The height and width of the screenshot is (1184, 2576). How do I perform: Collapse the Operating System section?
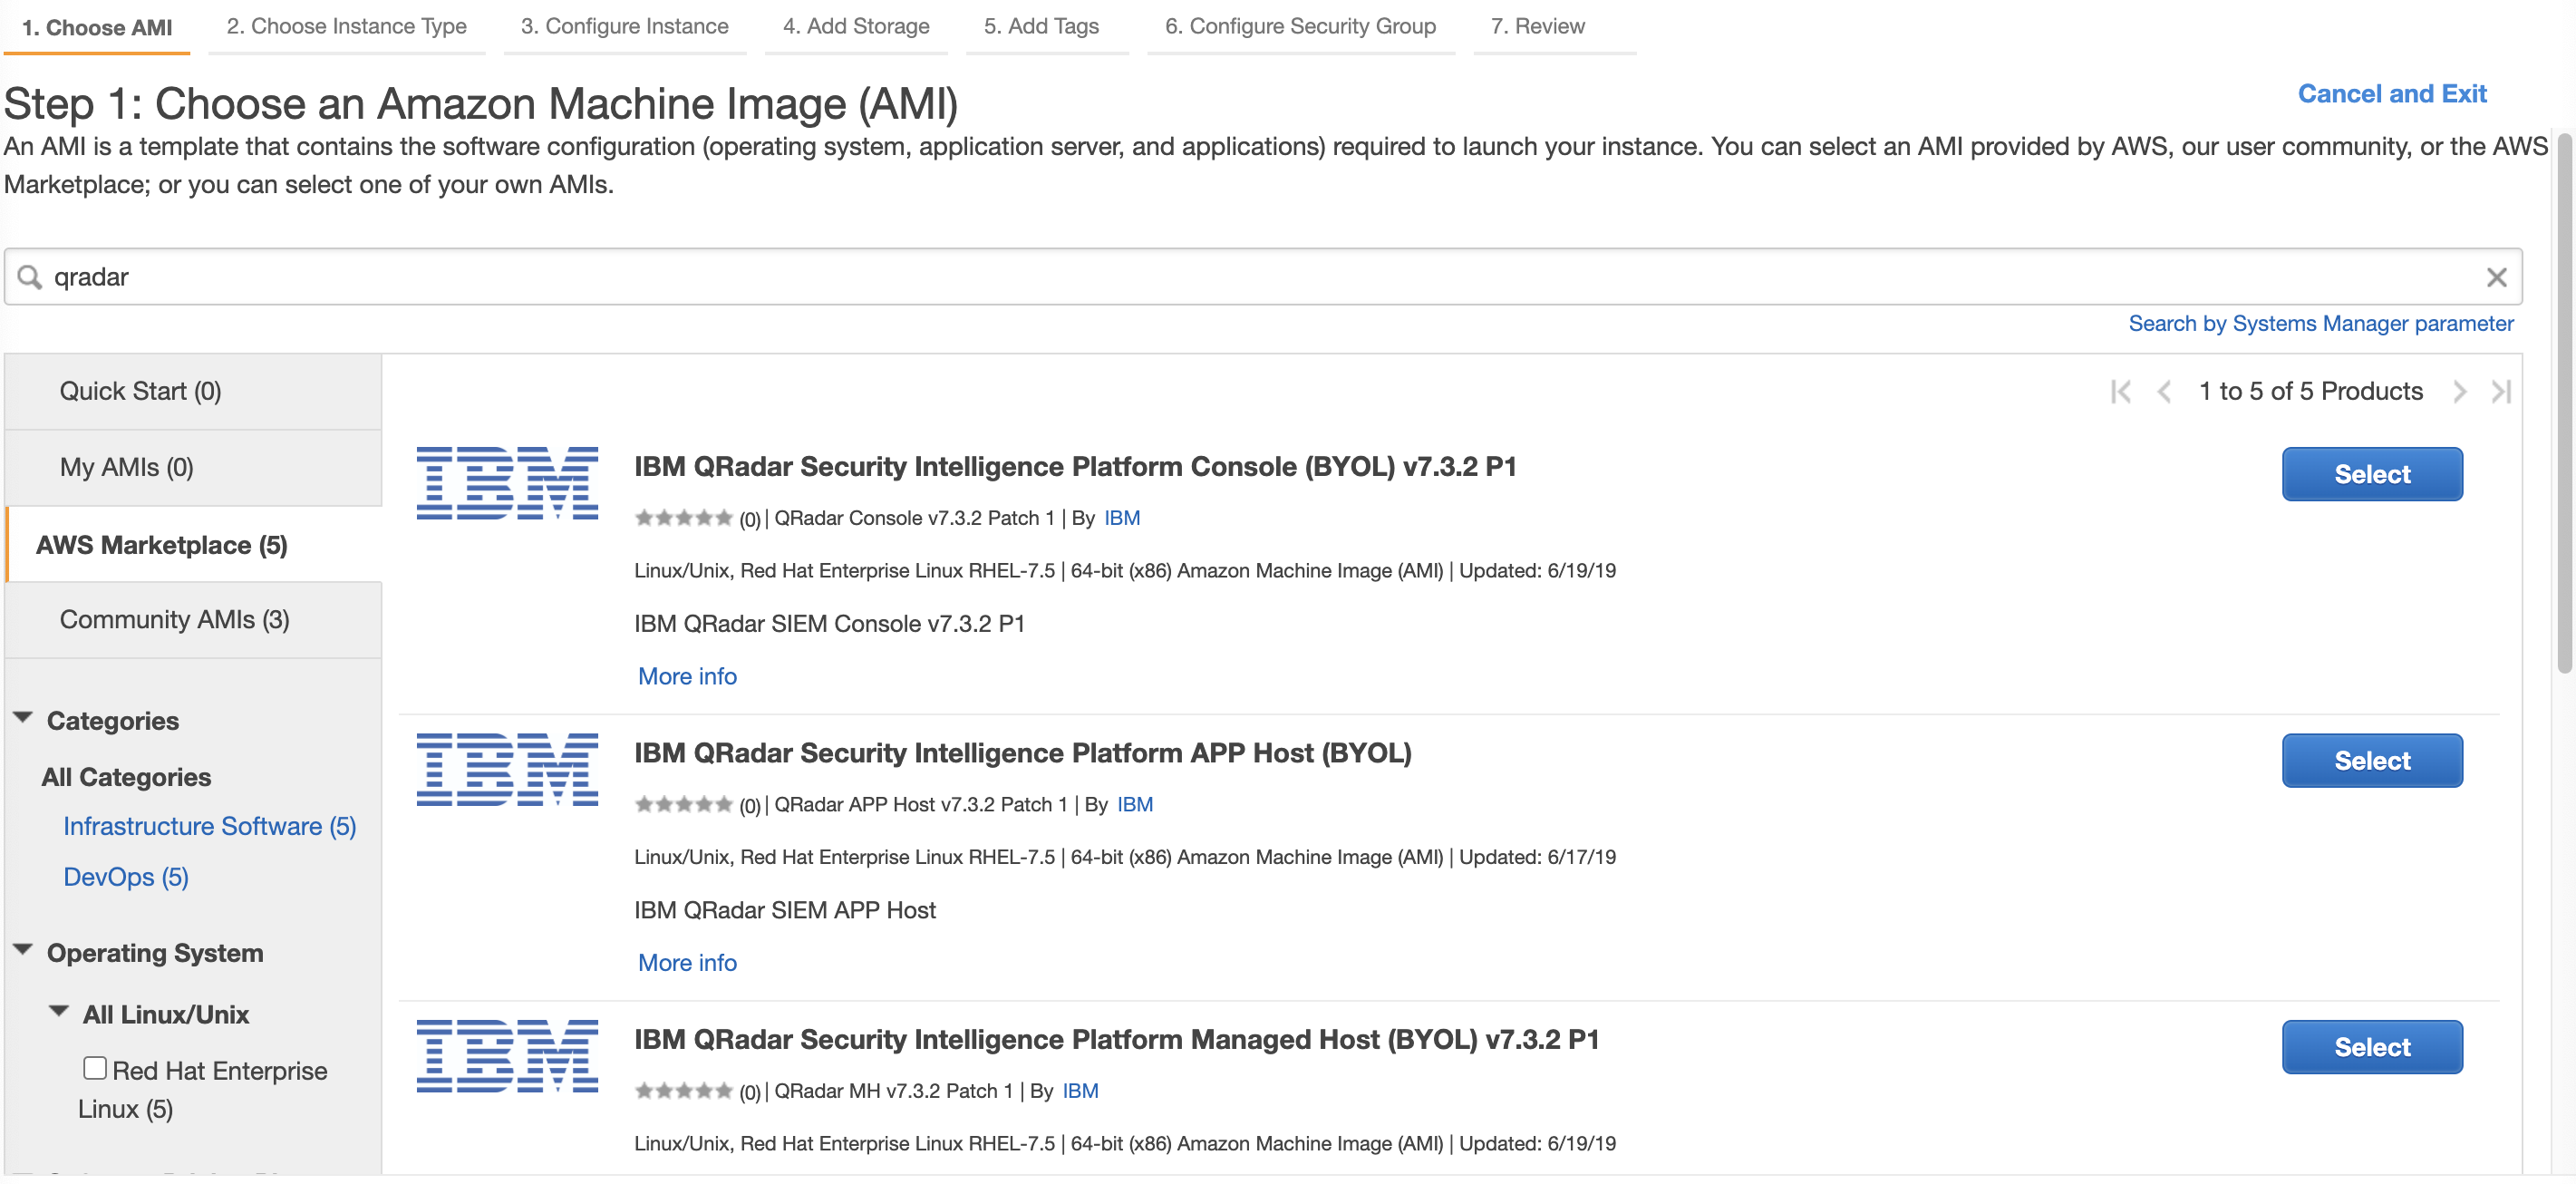click(x=24, y=950)
